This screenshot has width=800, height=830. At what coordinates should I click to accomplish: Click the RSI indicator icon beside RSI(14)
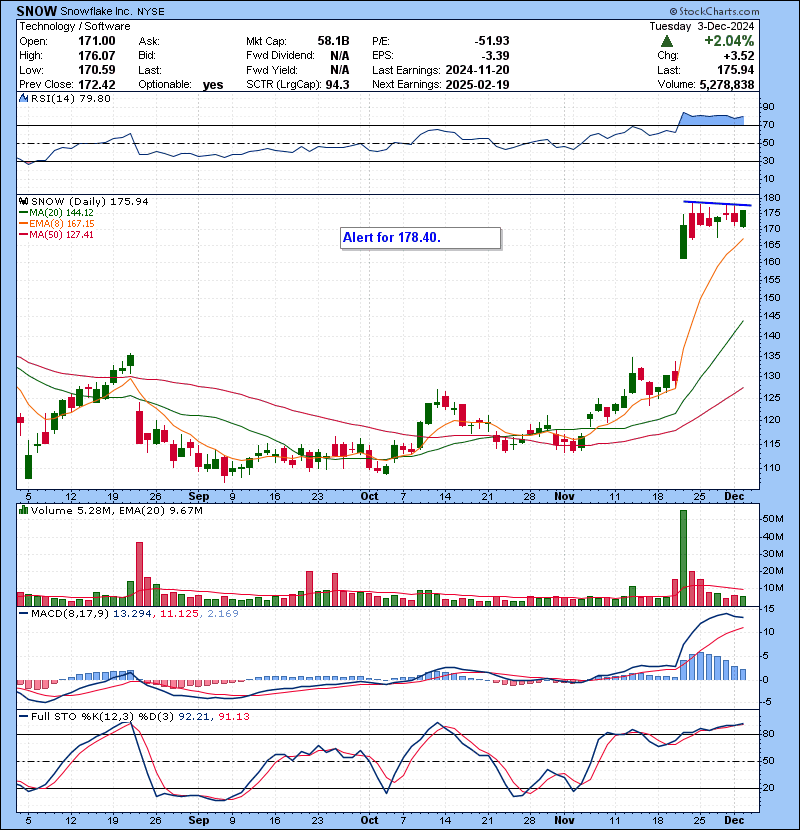click(x=23, y=98)
